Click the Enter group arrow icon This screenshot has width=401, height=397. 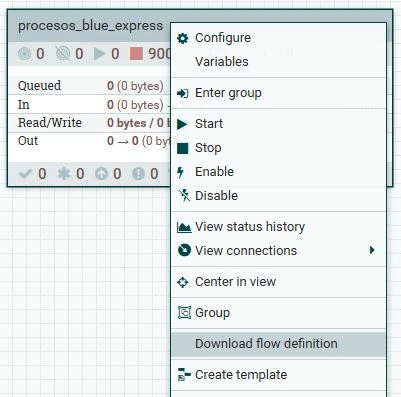coord(183,93)
